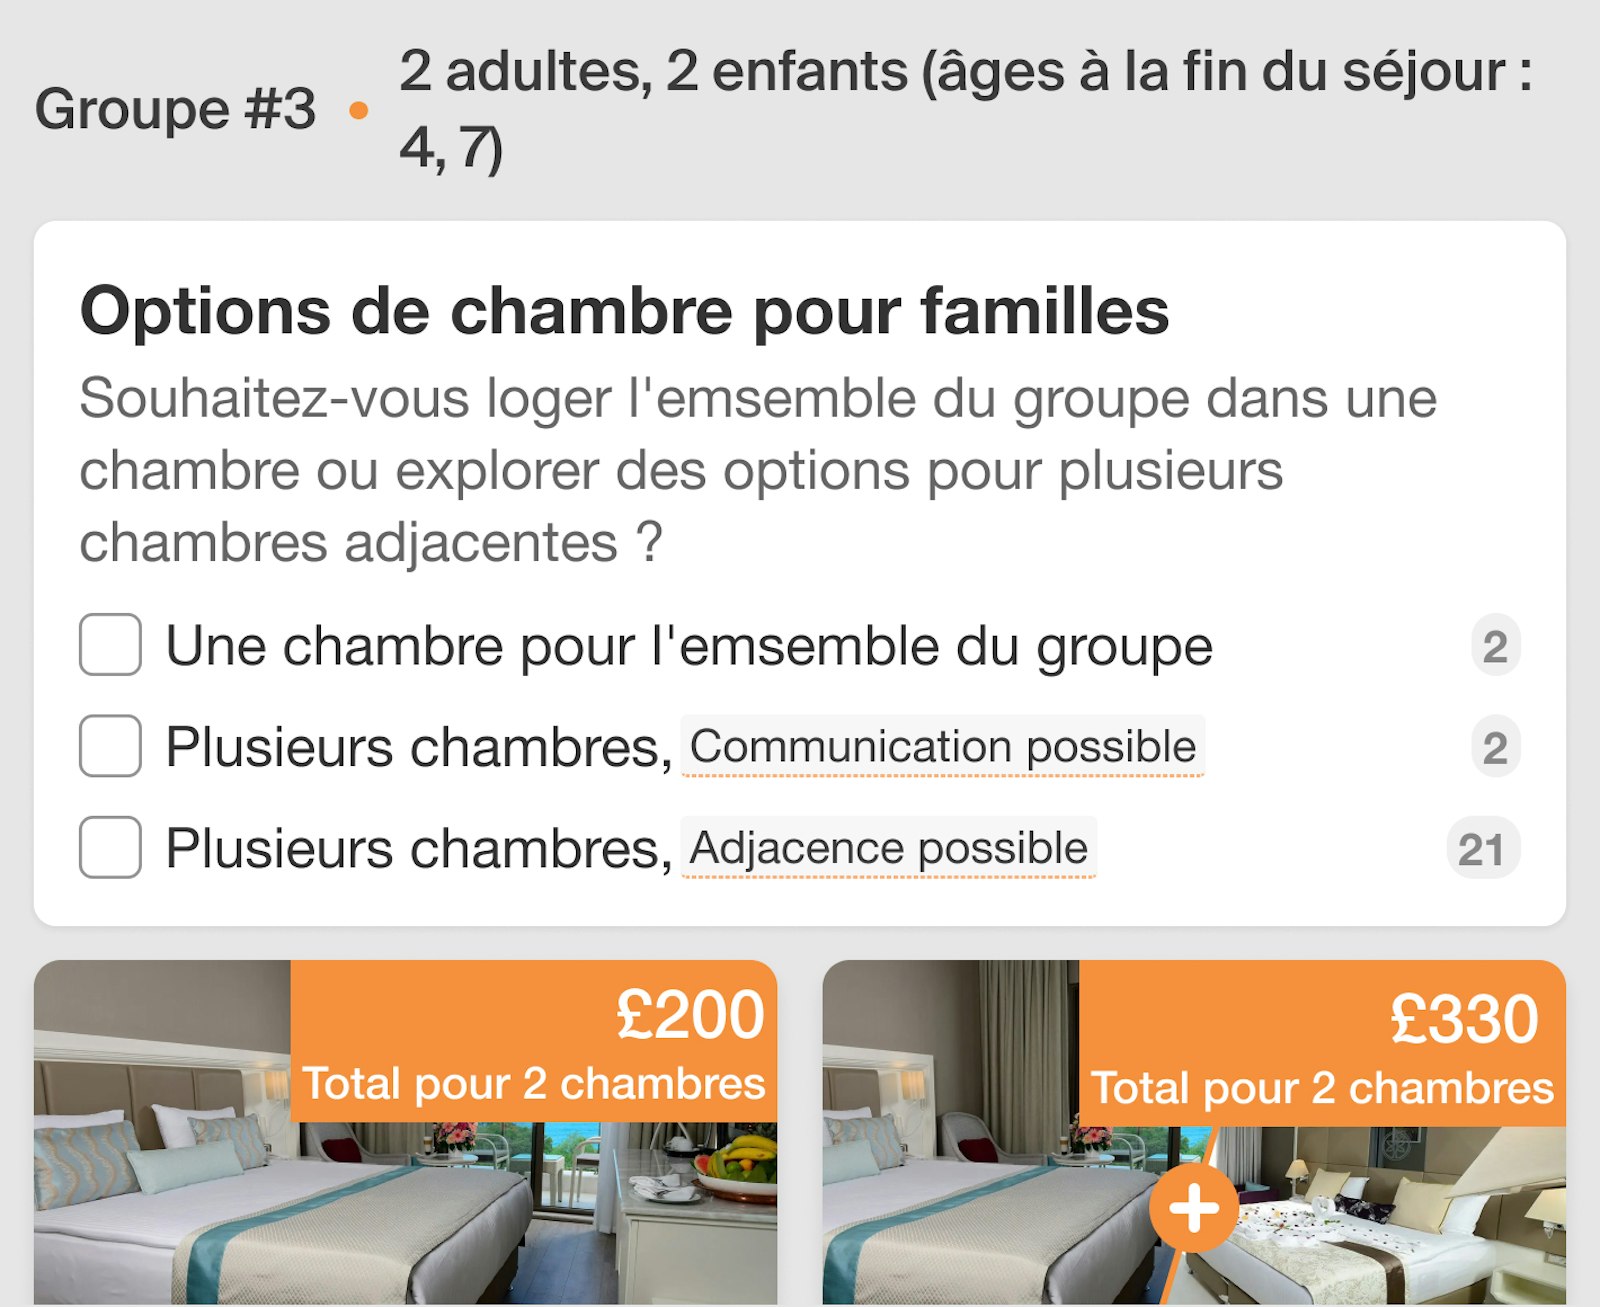Click the count badge for the single-room option
The image size is (1600, 1307).
[x=1494, y=646]
